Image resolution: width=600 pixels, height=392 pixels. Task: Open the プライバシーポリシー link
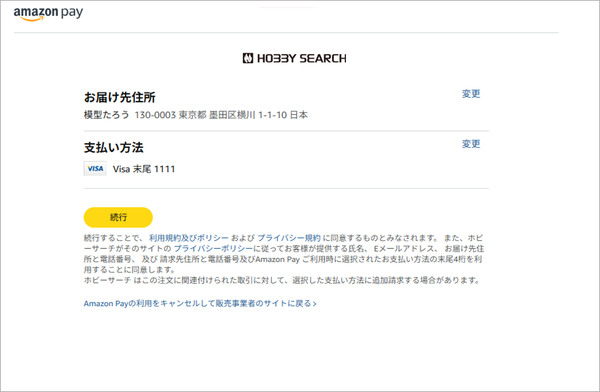pos(213,248)
